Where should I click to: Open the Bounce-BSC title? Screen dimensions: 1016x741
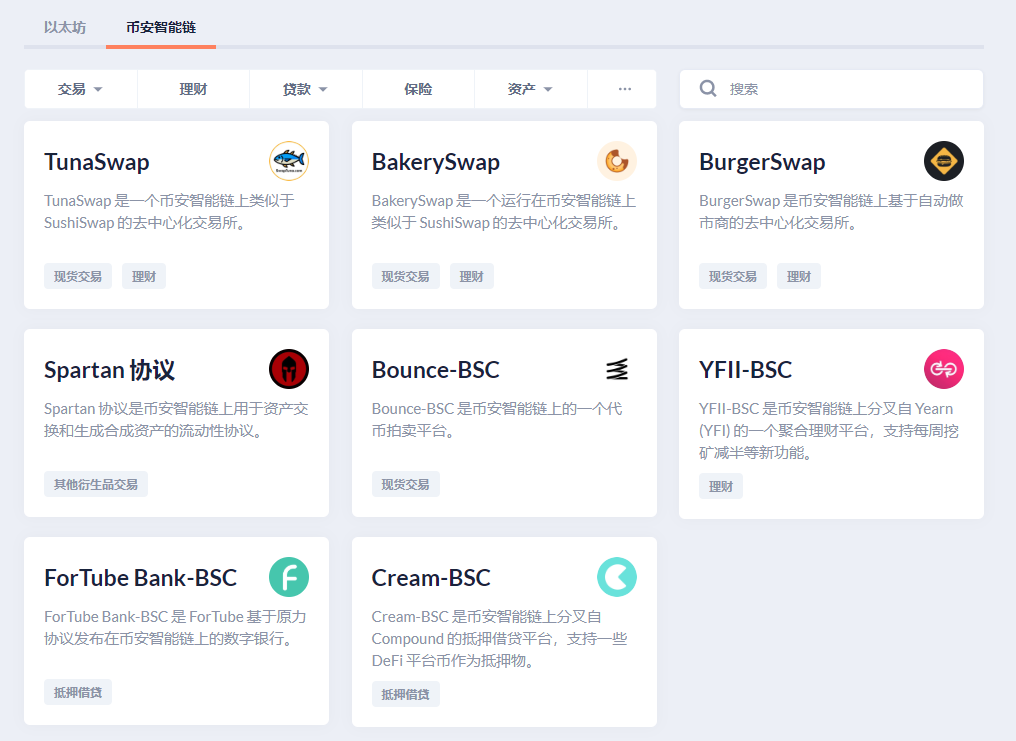[x=435, y=370]
